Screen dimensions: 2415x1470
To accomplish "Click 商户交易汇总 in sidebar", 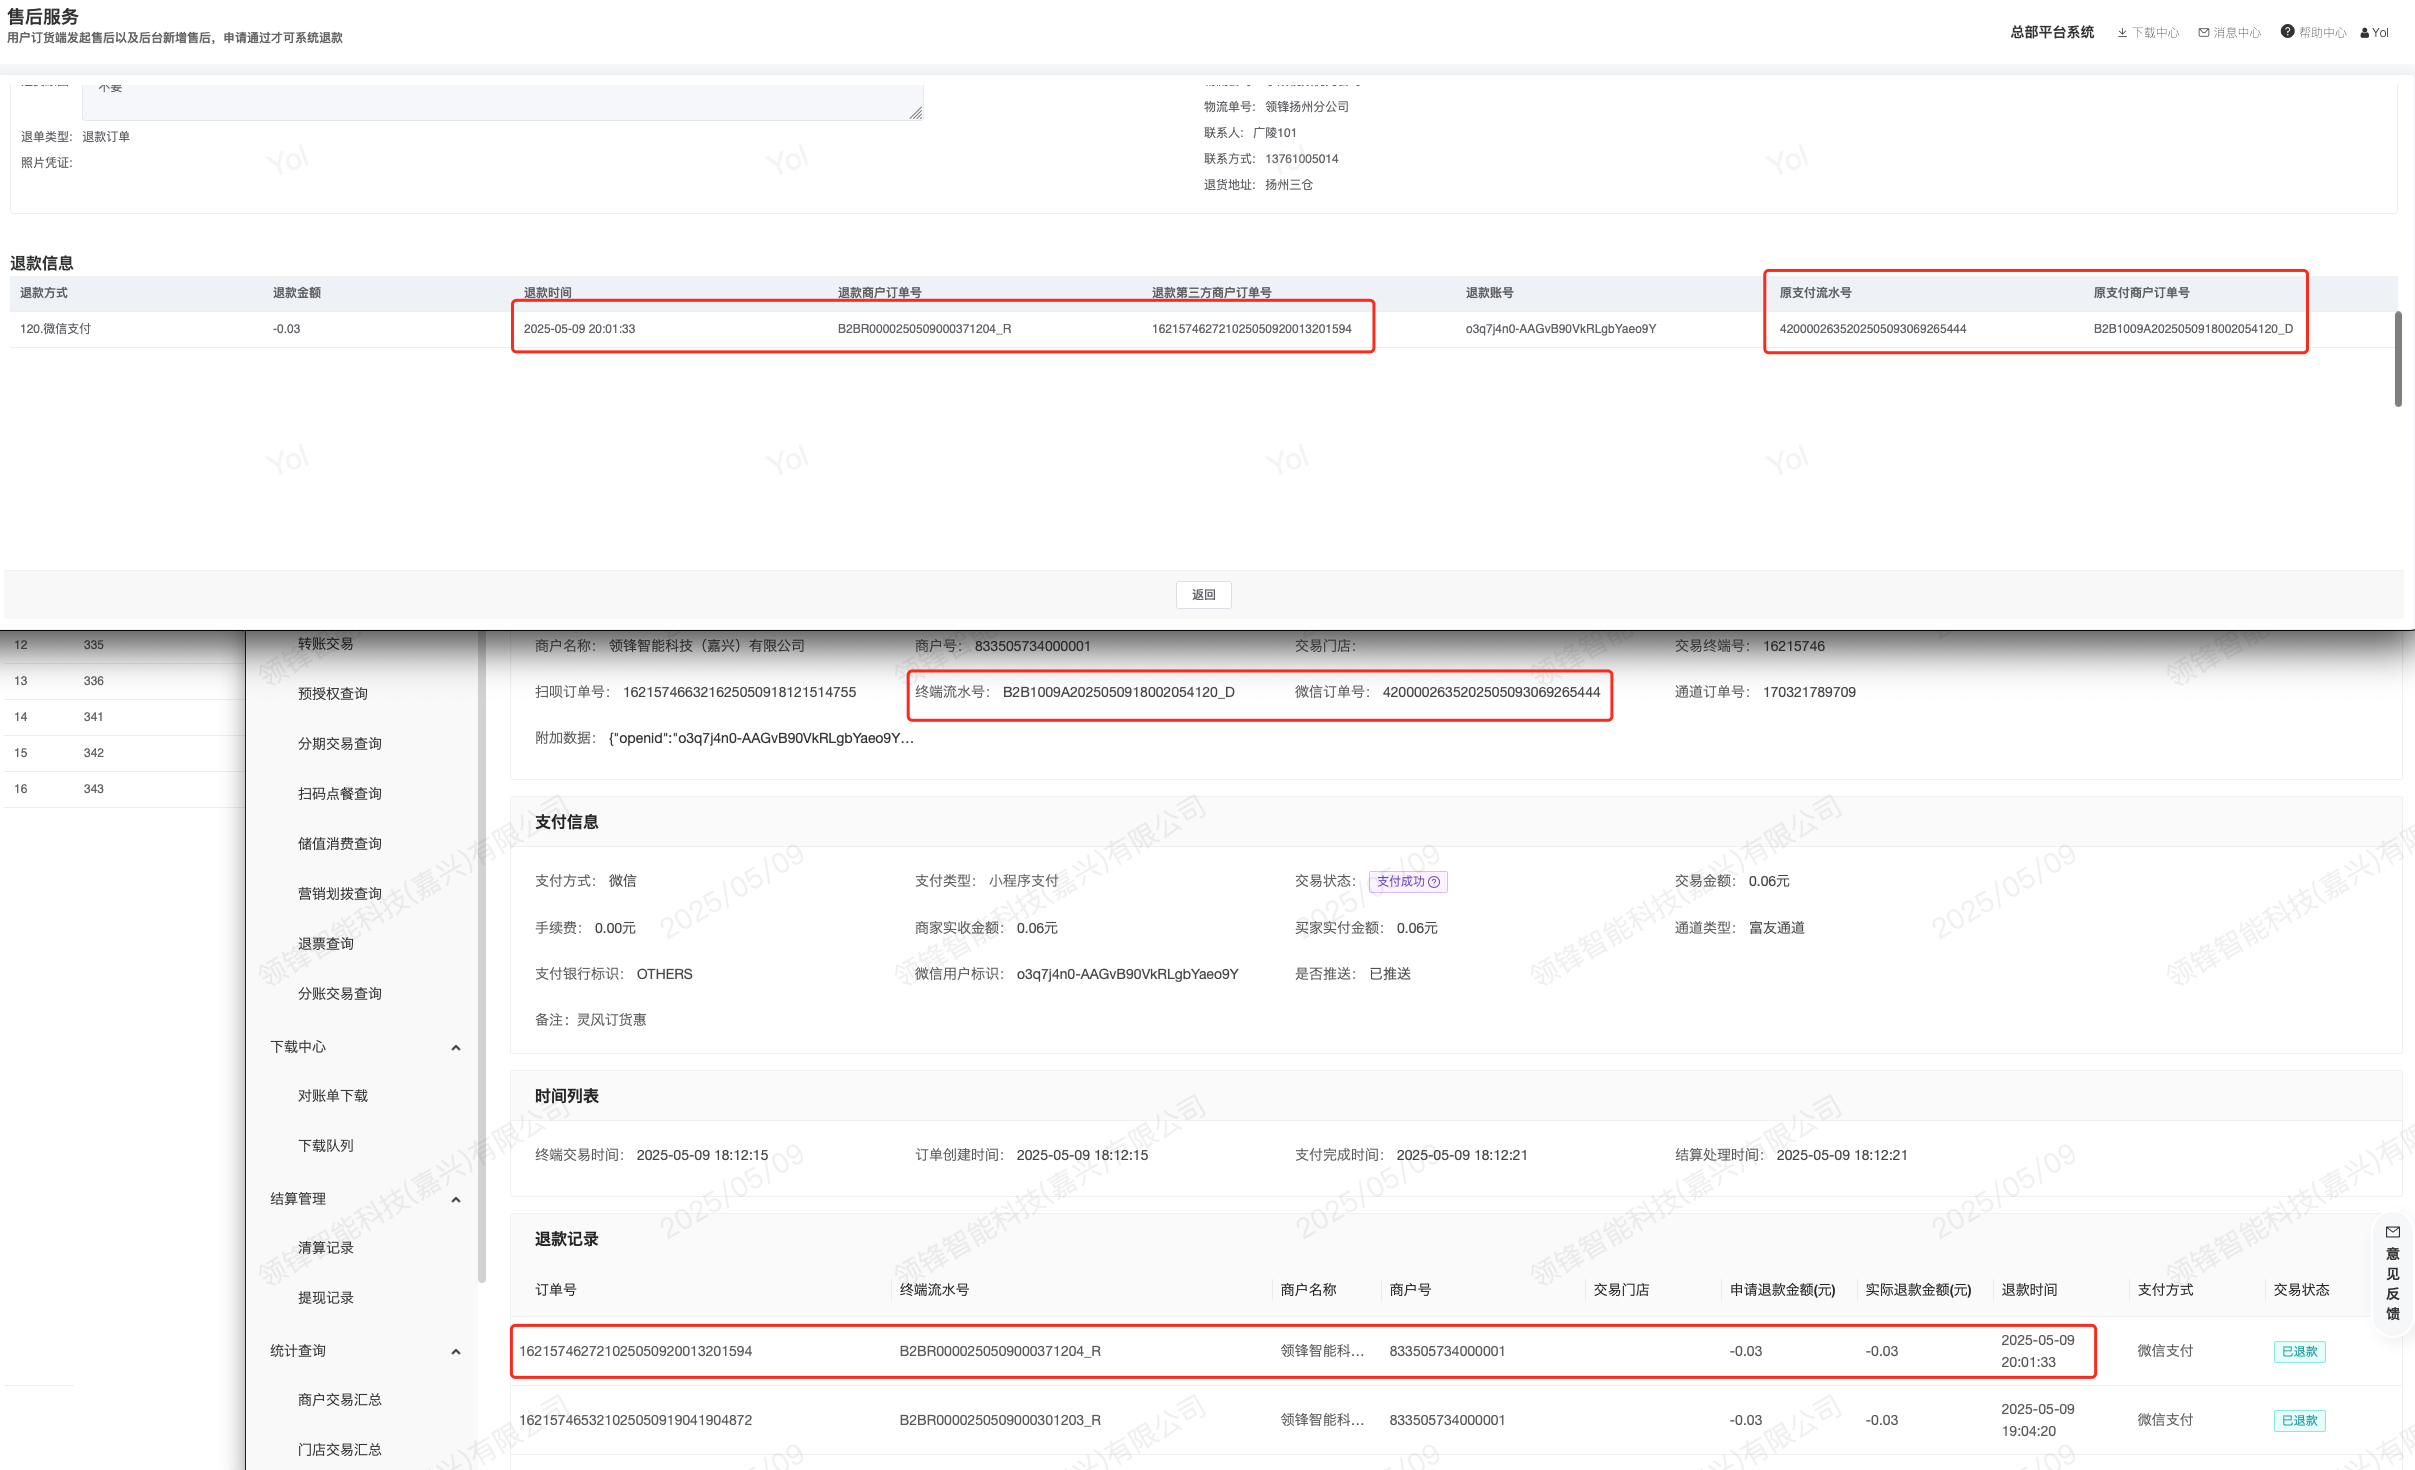I will click(340, 1400).
